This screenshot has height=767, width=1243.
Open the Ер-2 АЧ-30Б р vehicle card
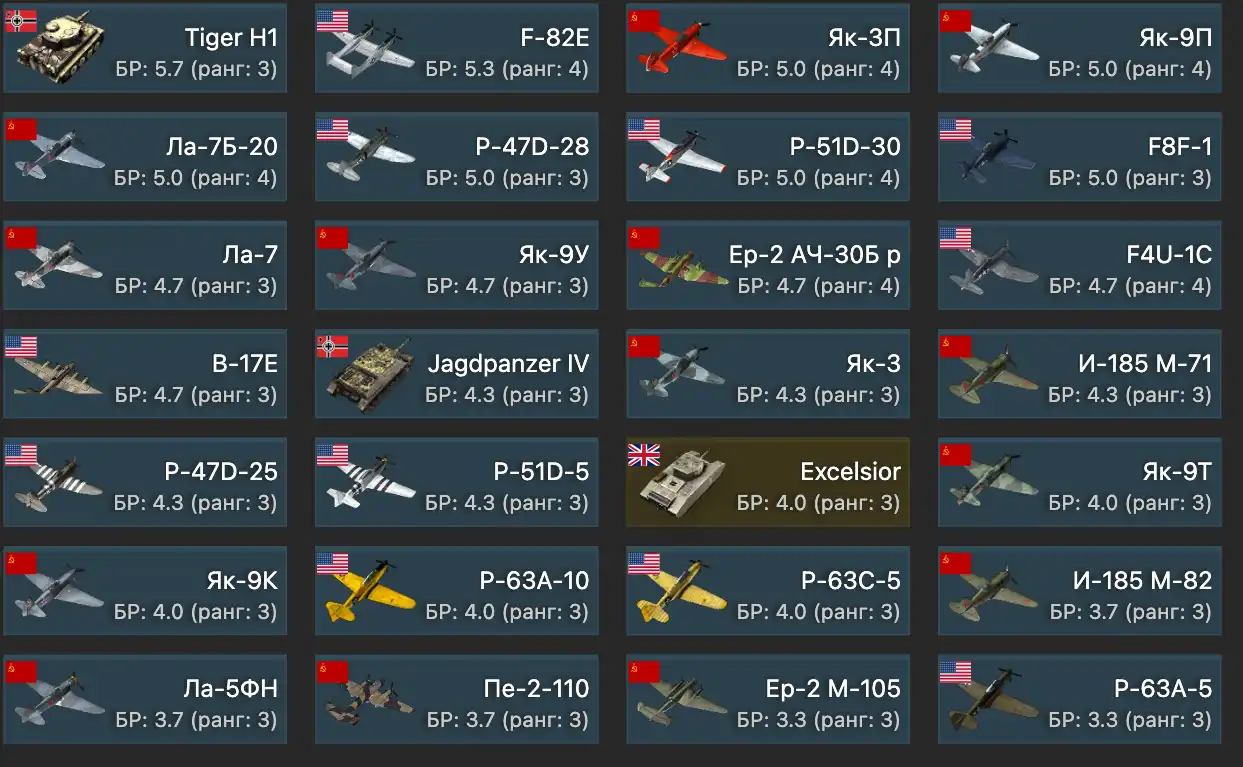(x=768, y=265)
